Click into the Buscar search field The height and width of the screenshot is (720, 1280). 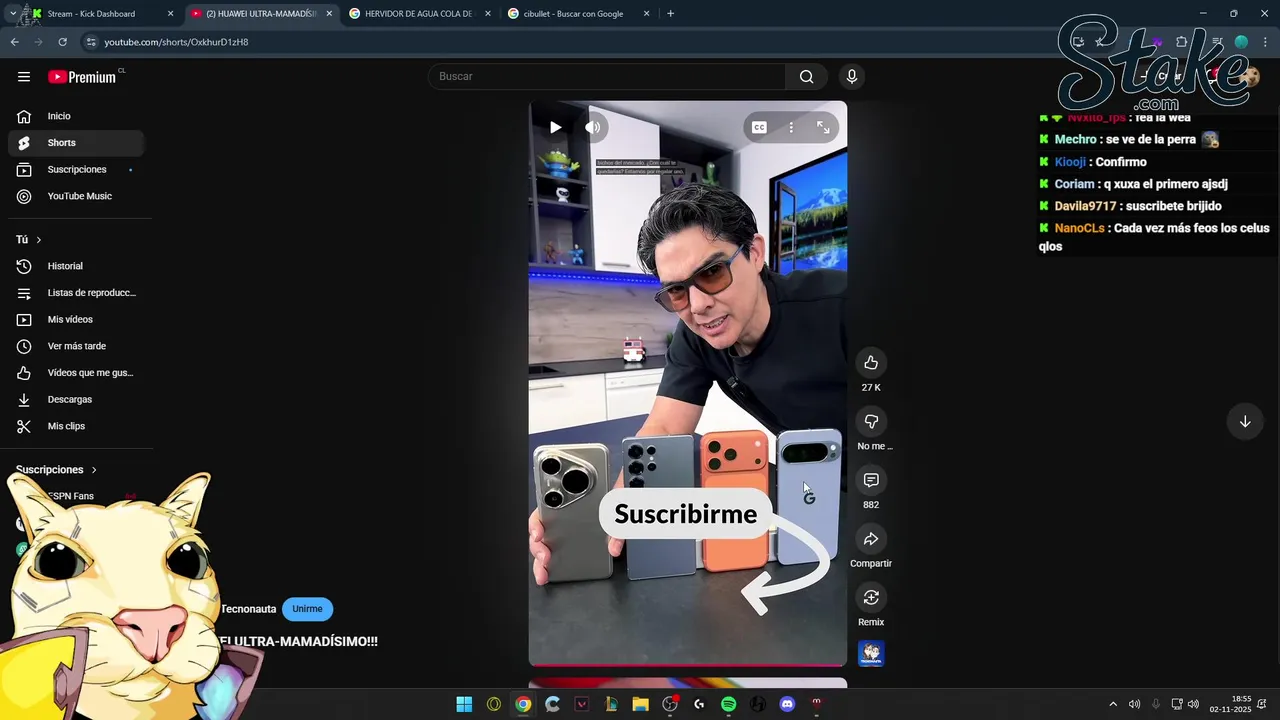(x=608, y=77)
